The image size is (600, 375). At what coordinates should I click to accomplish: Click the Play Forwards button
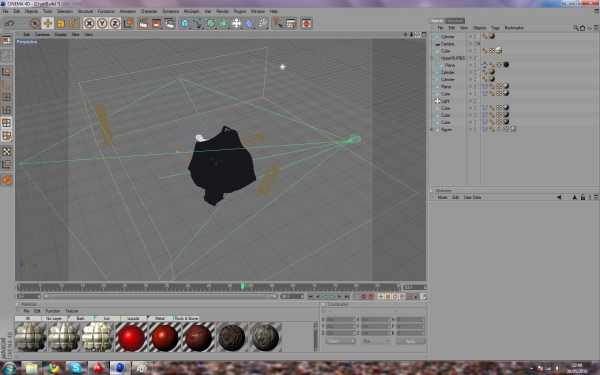point(332,297)
